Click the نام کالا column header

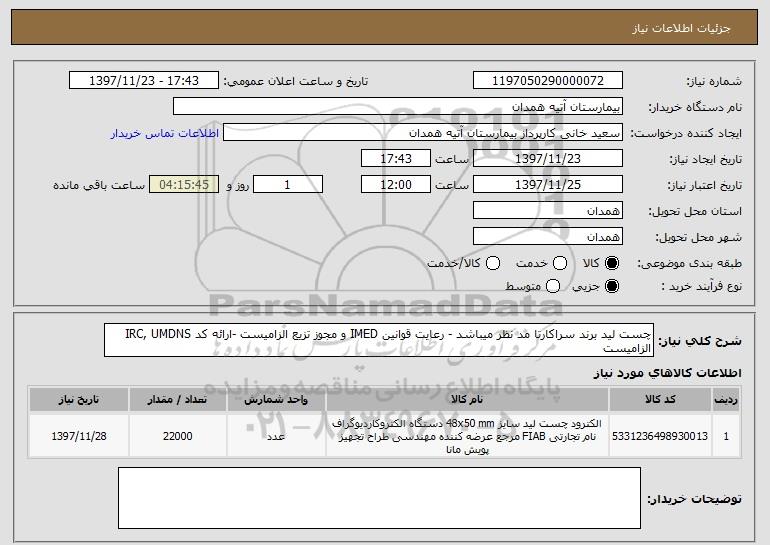point(467,400)
